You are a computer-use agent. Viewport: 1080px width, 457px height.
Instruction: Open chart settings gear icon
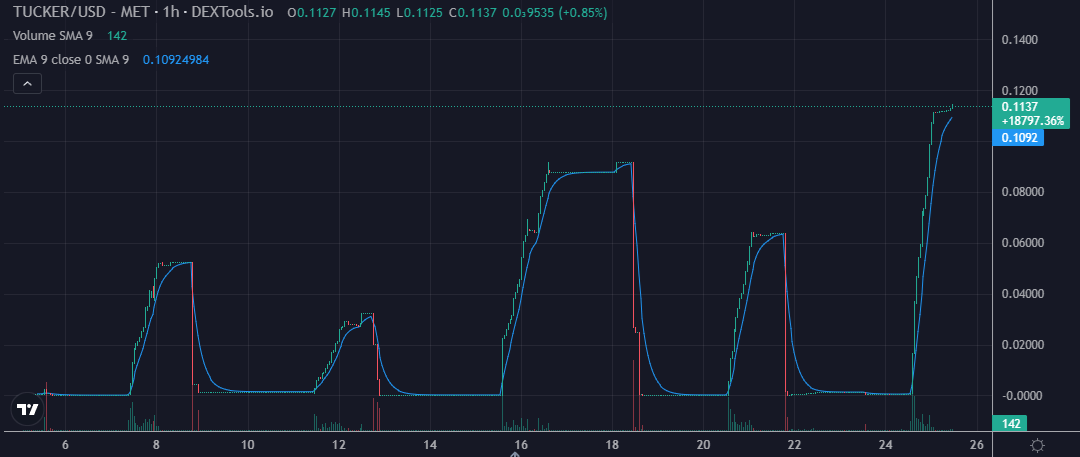[x=1038, y=445]
